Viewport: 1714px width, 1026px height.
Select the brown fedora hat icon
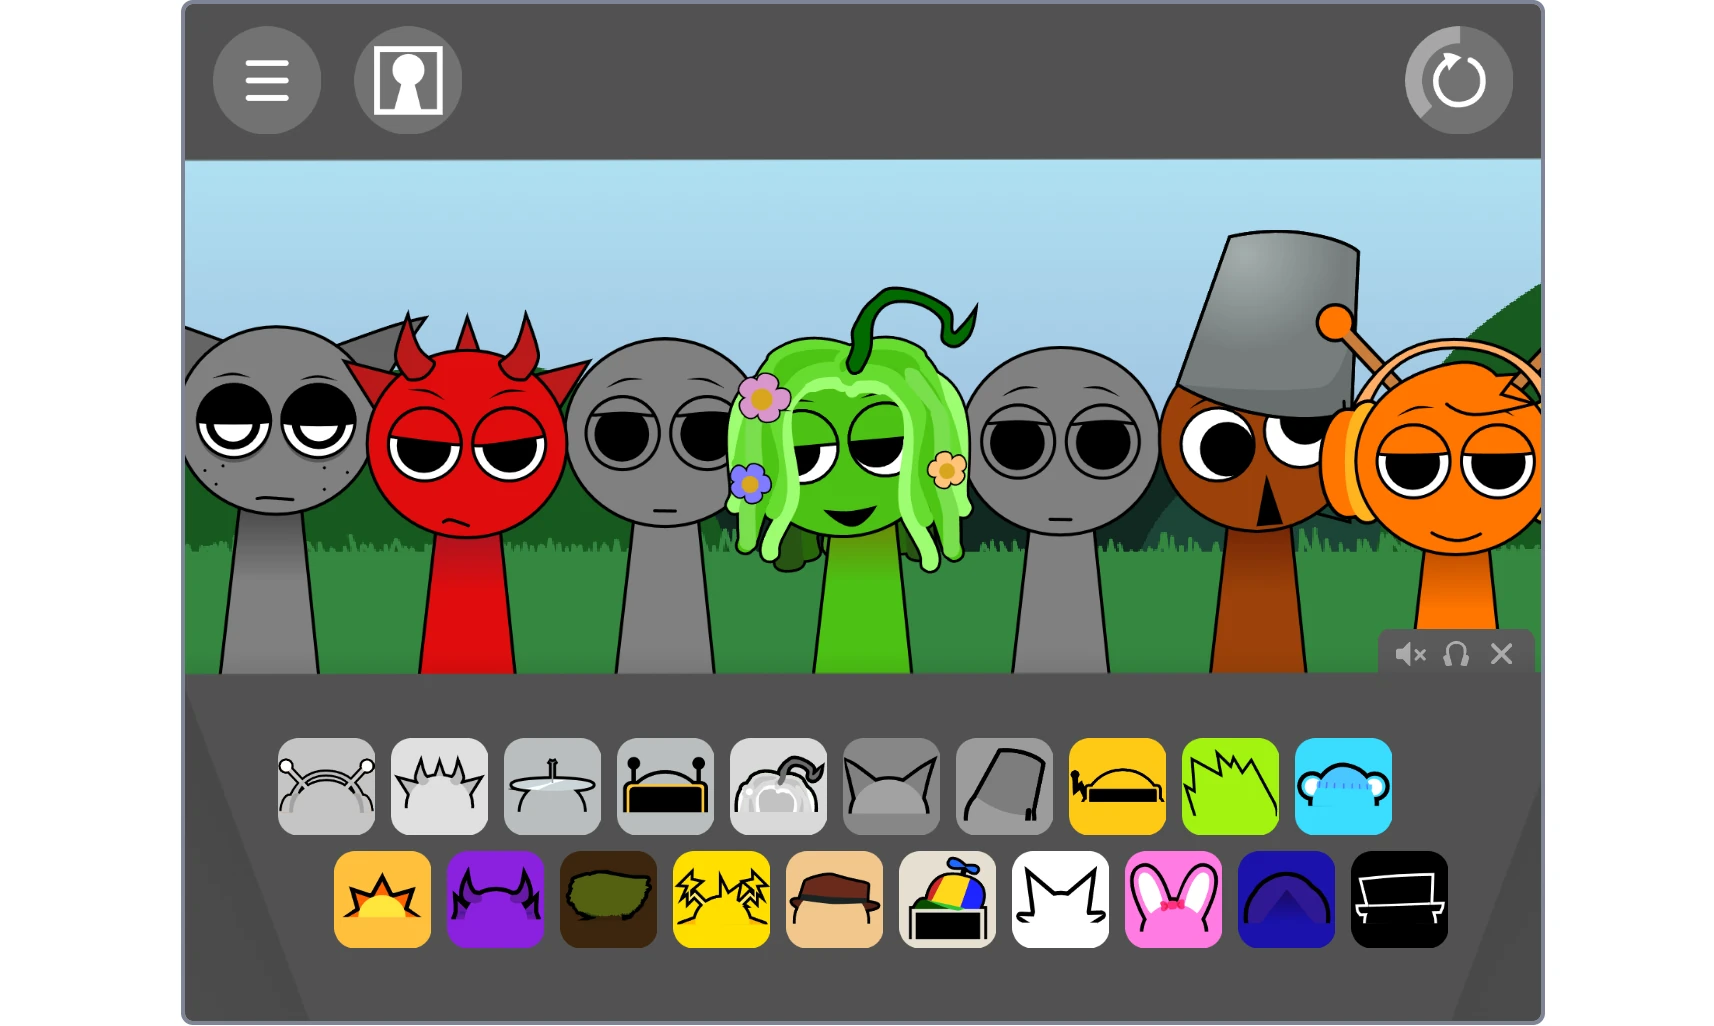[834, 898]
